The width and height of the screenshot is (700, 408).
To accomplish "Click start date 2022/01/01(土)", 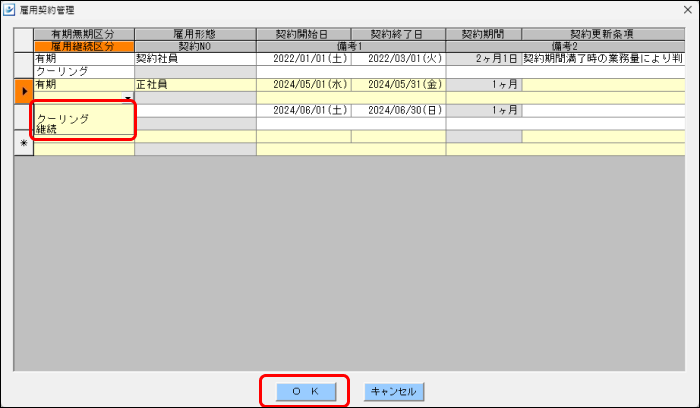I will click(x=304, y=58).
